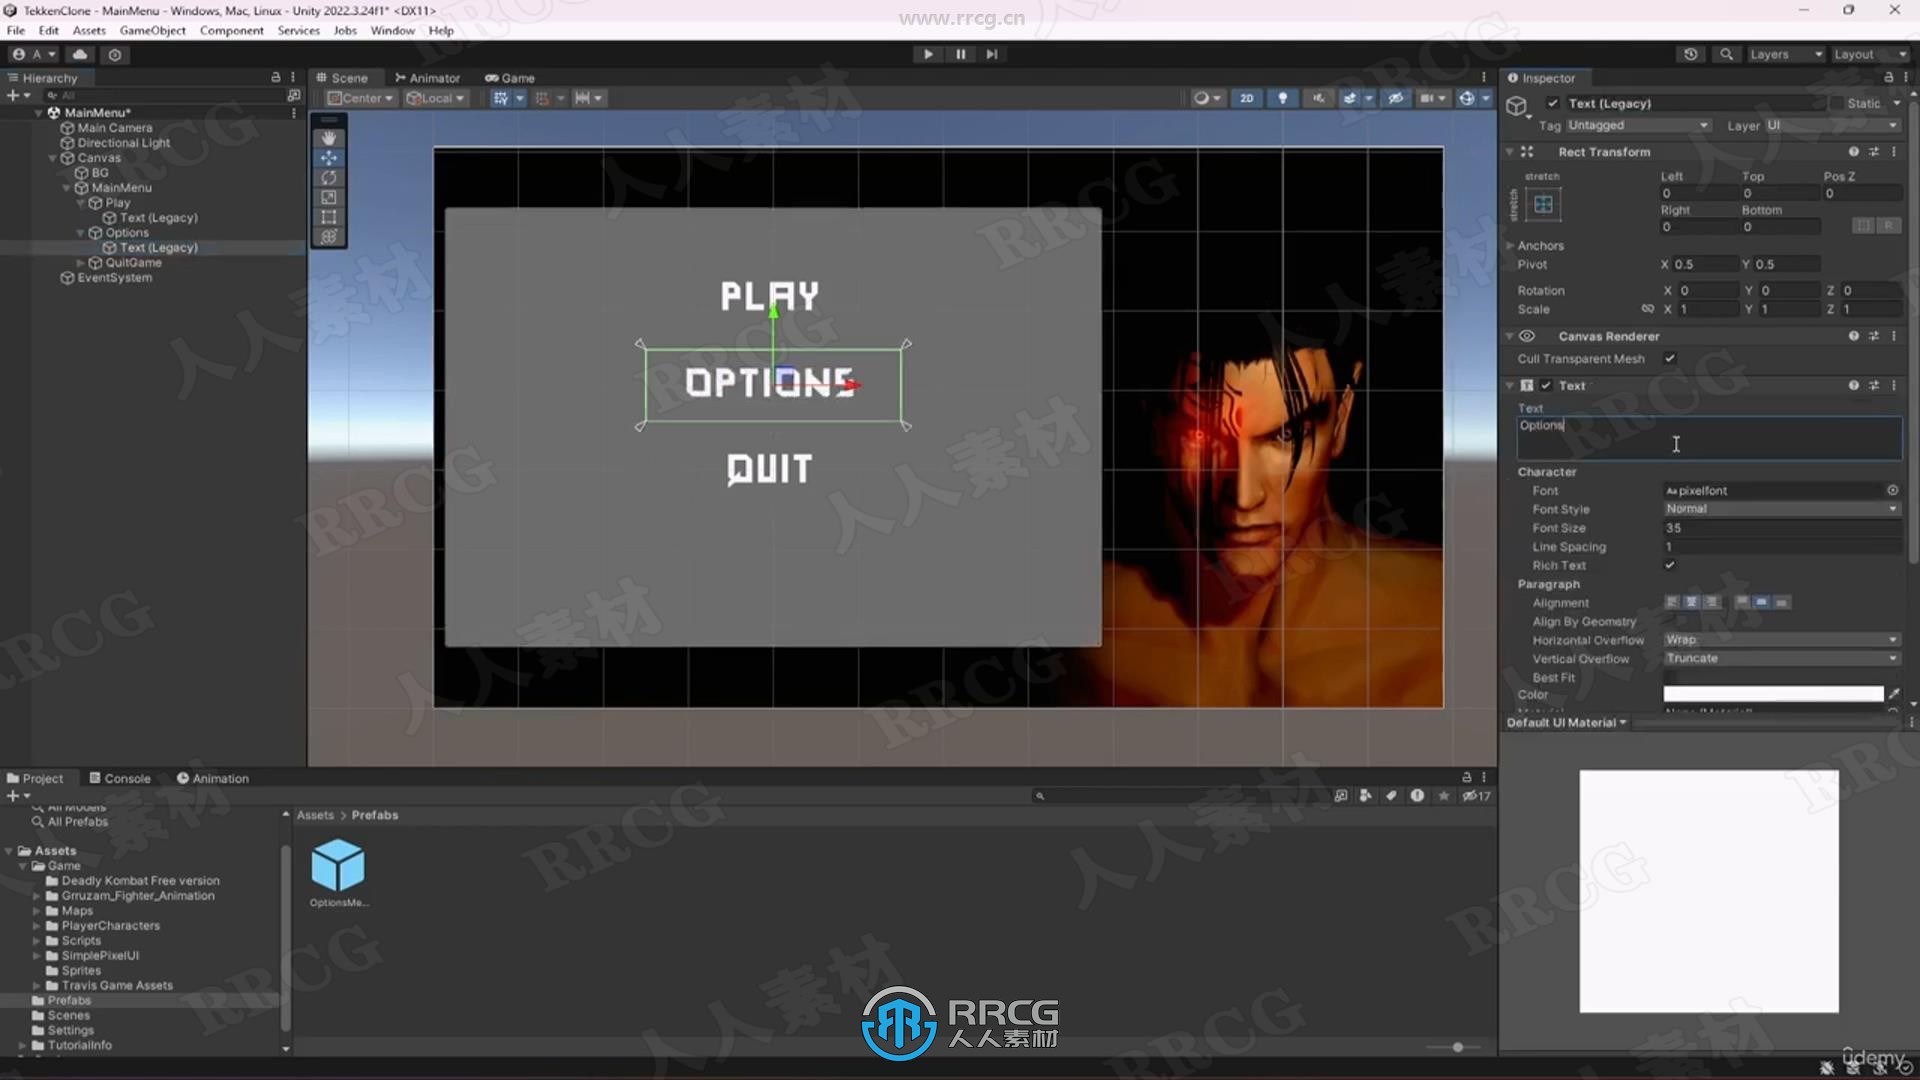
Task: Set vertical alignment to bottom
Action: [x=1781, y=602]
